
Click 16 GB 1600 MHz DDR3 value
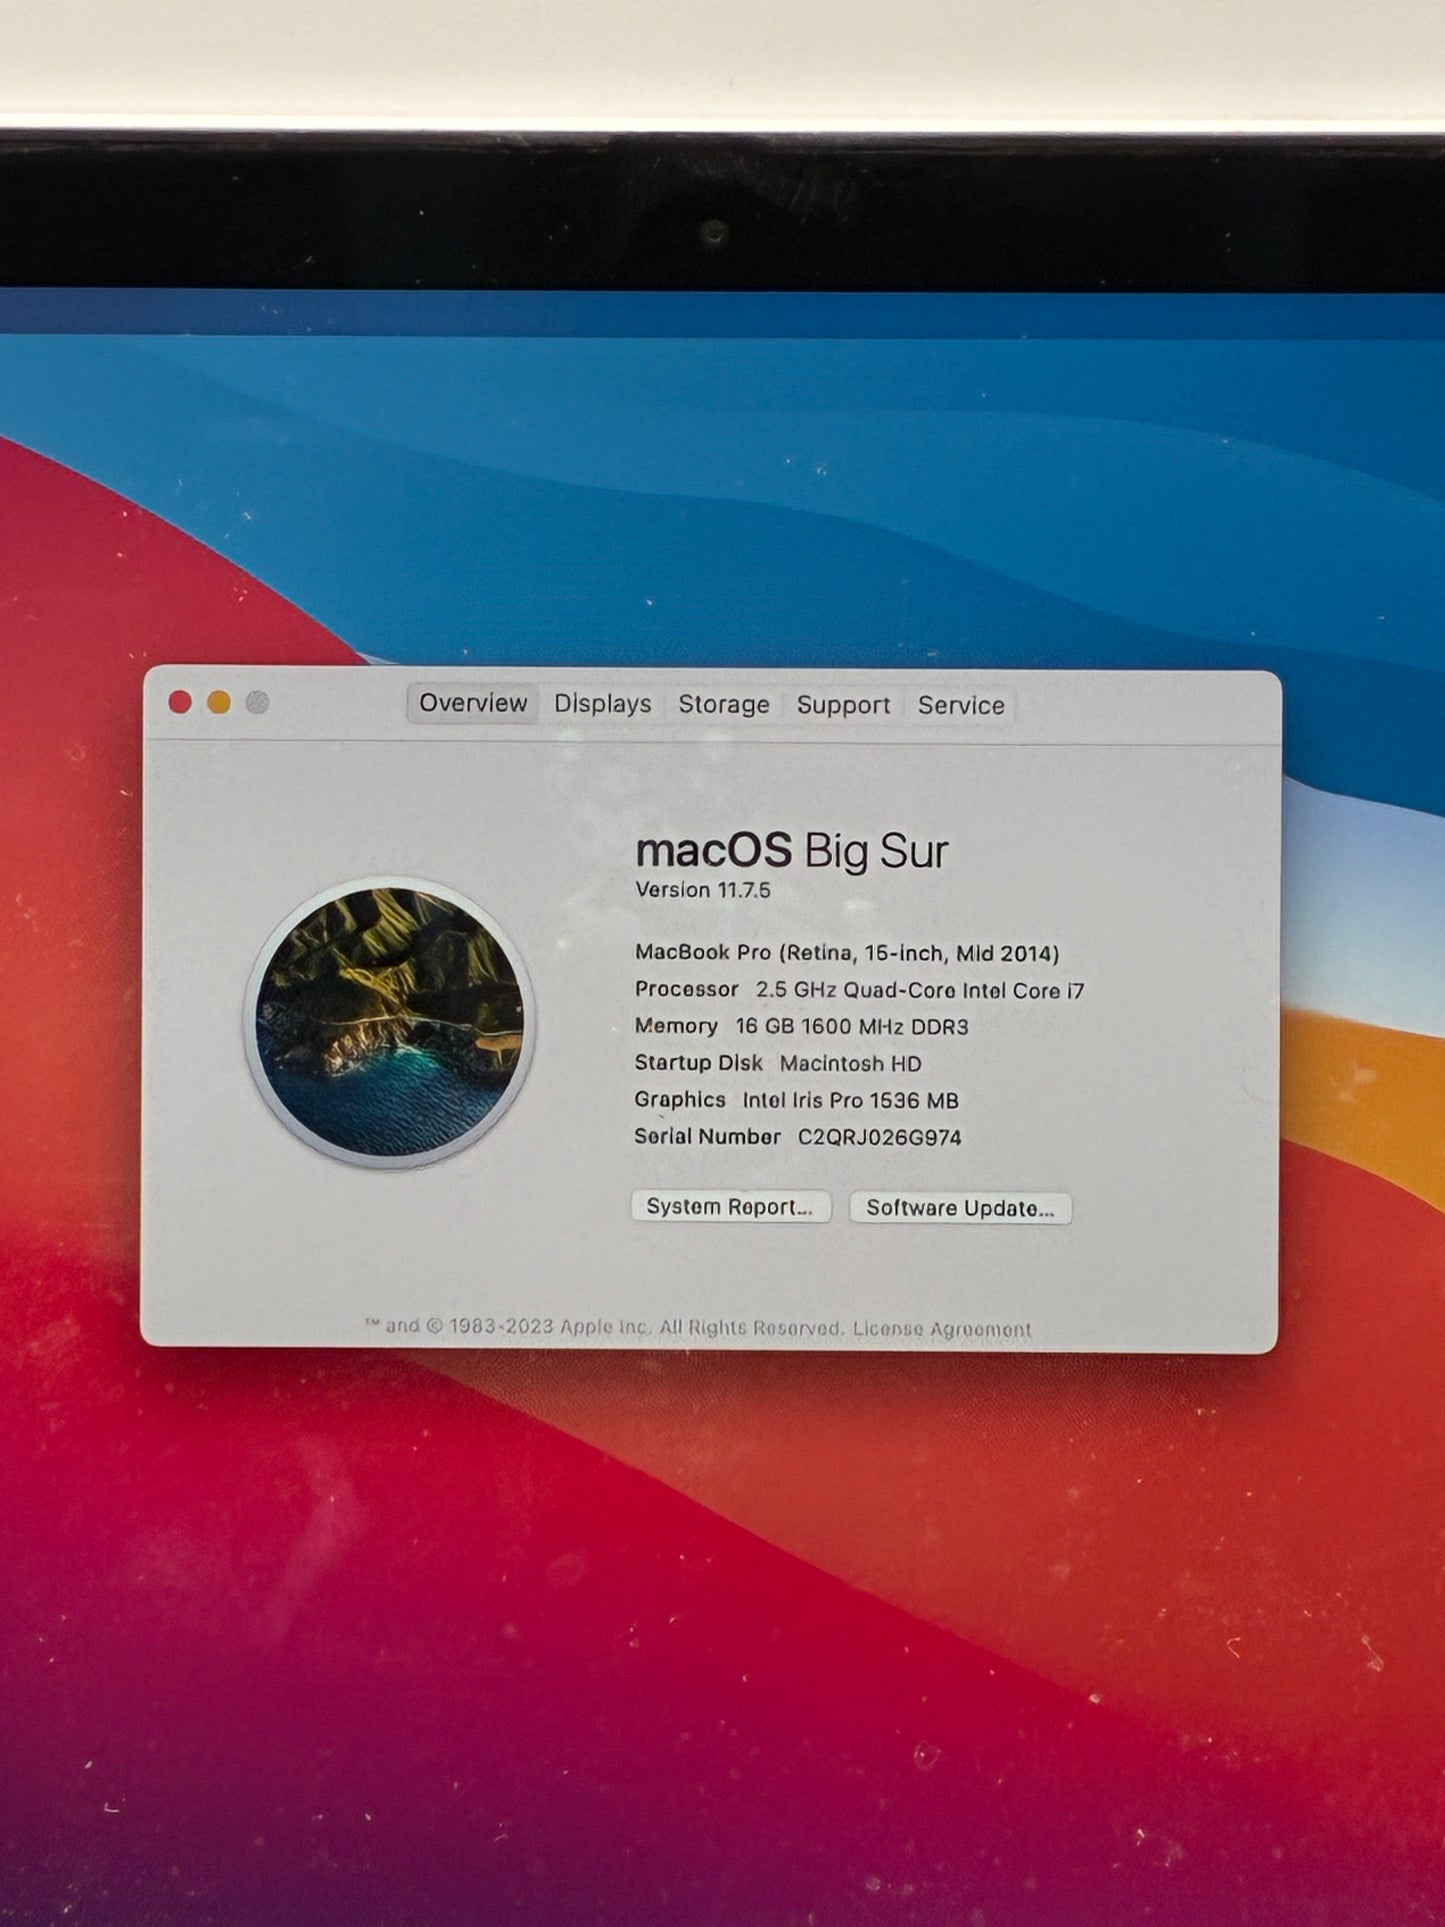click(852, 1027)
